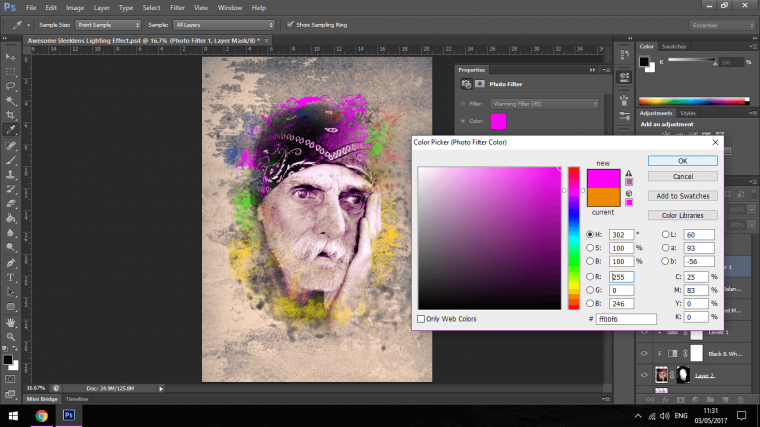Select the Paint Bucket tool

[x=10, y=219]
